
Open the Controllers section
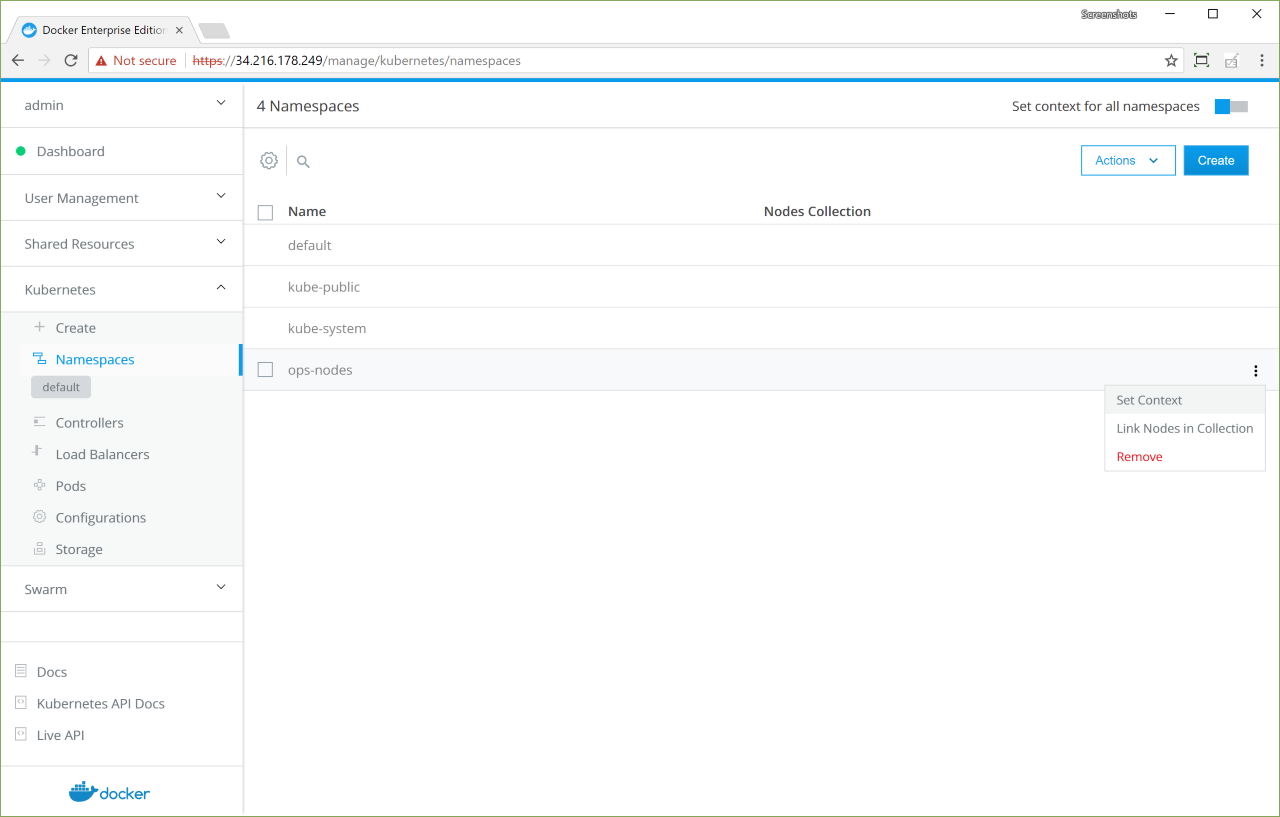pyautogui.click(x=89, y=423)
